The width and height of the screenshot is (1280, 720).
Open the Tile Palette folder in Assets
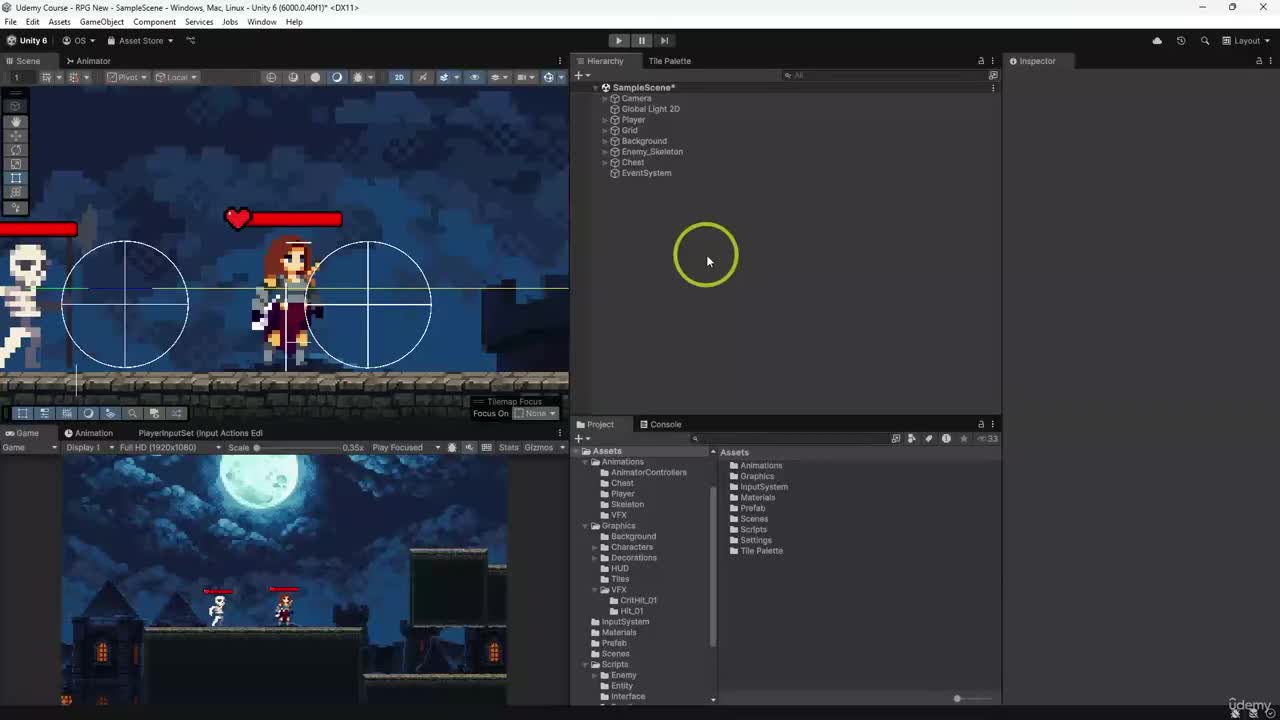761,551
